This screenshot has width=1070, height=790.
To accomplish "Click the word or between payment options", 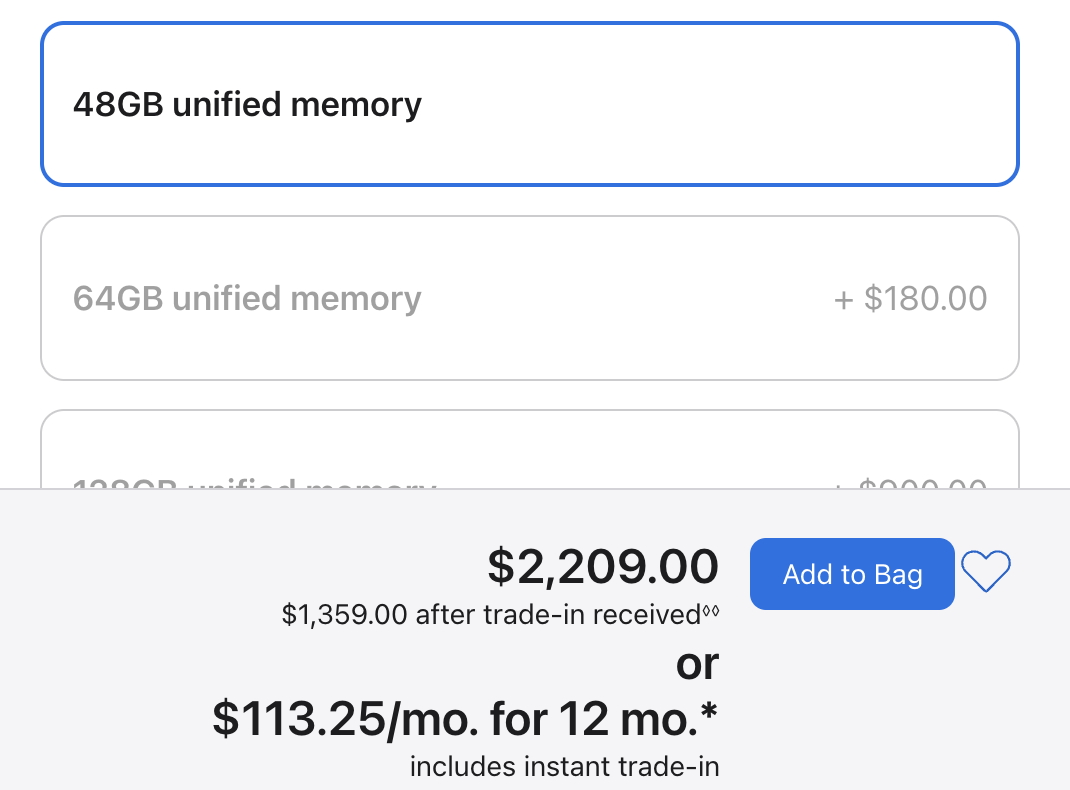I will point(697,664).
